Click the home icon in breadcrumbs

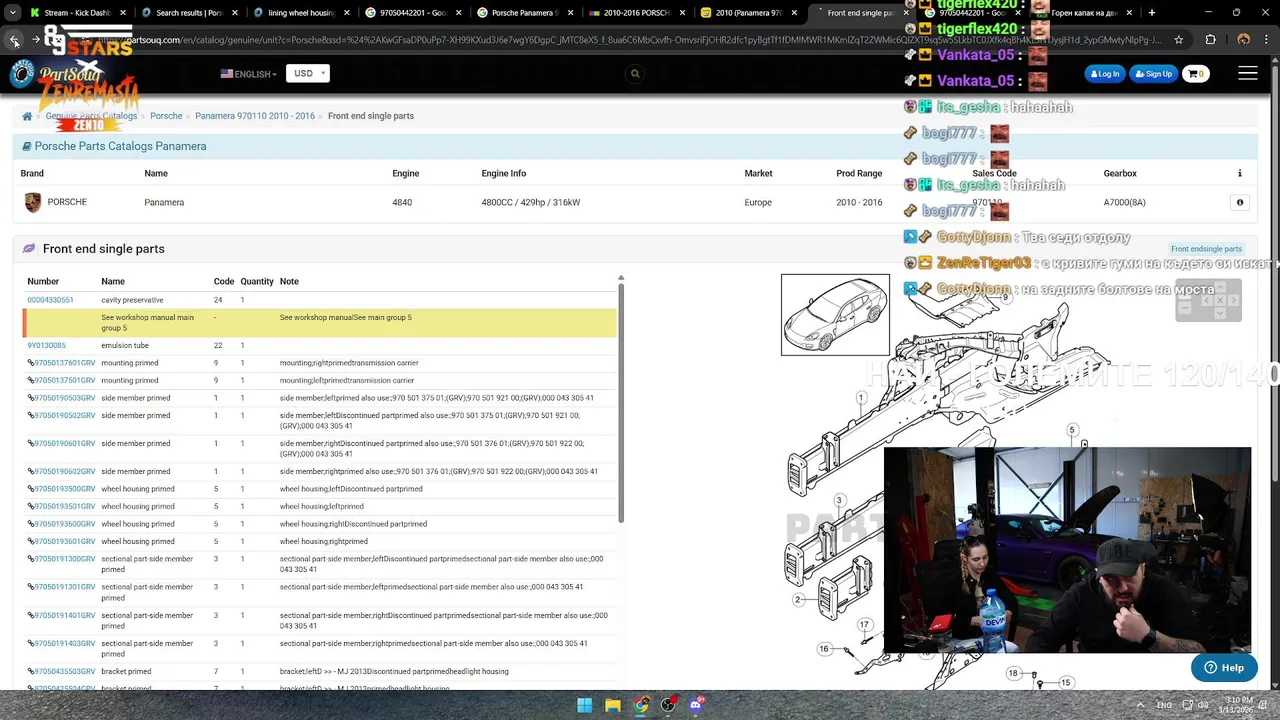pos(27,116)
